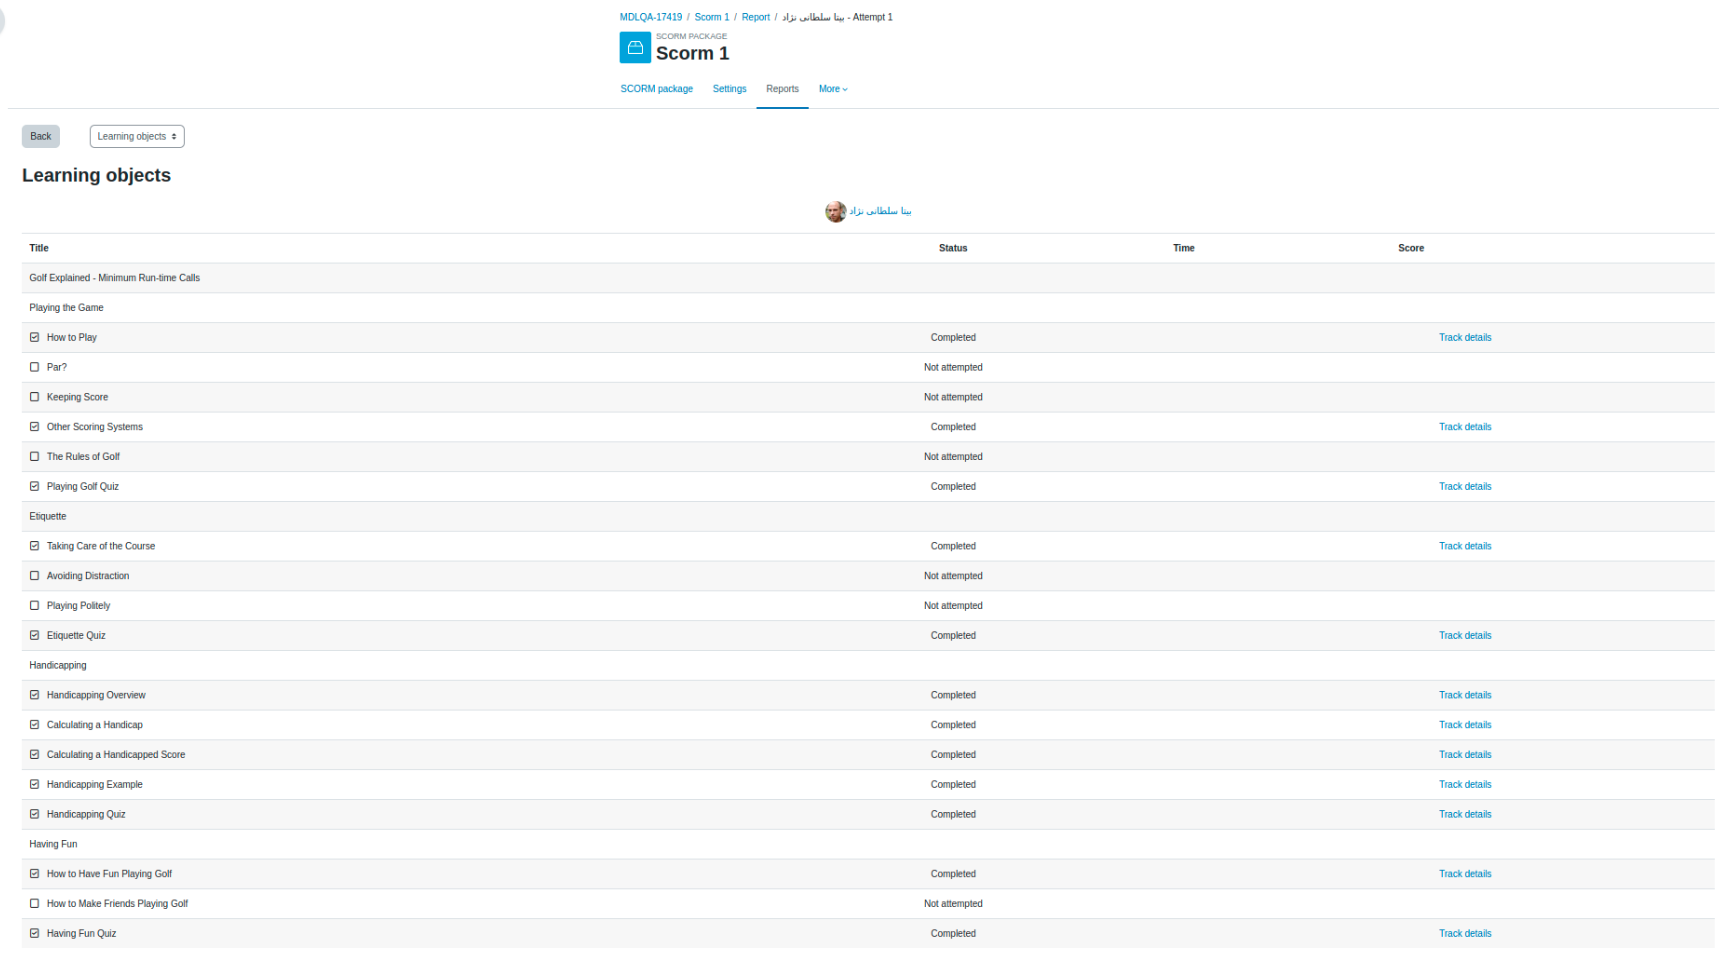Click the Par? unchecked status icon

coord(35,367)
